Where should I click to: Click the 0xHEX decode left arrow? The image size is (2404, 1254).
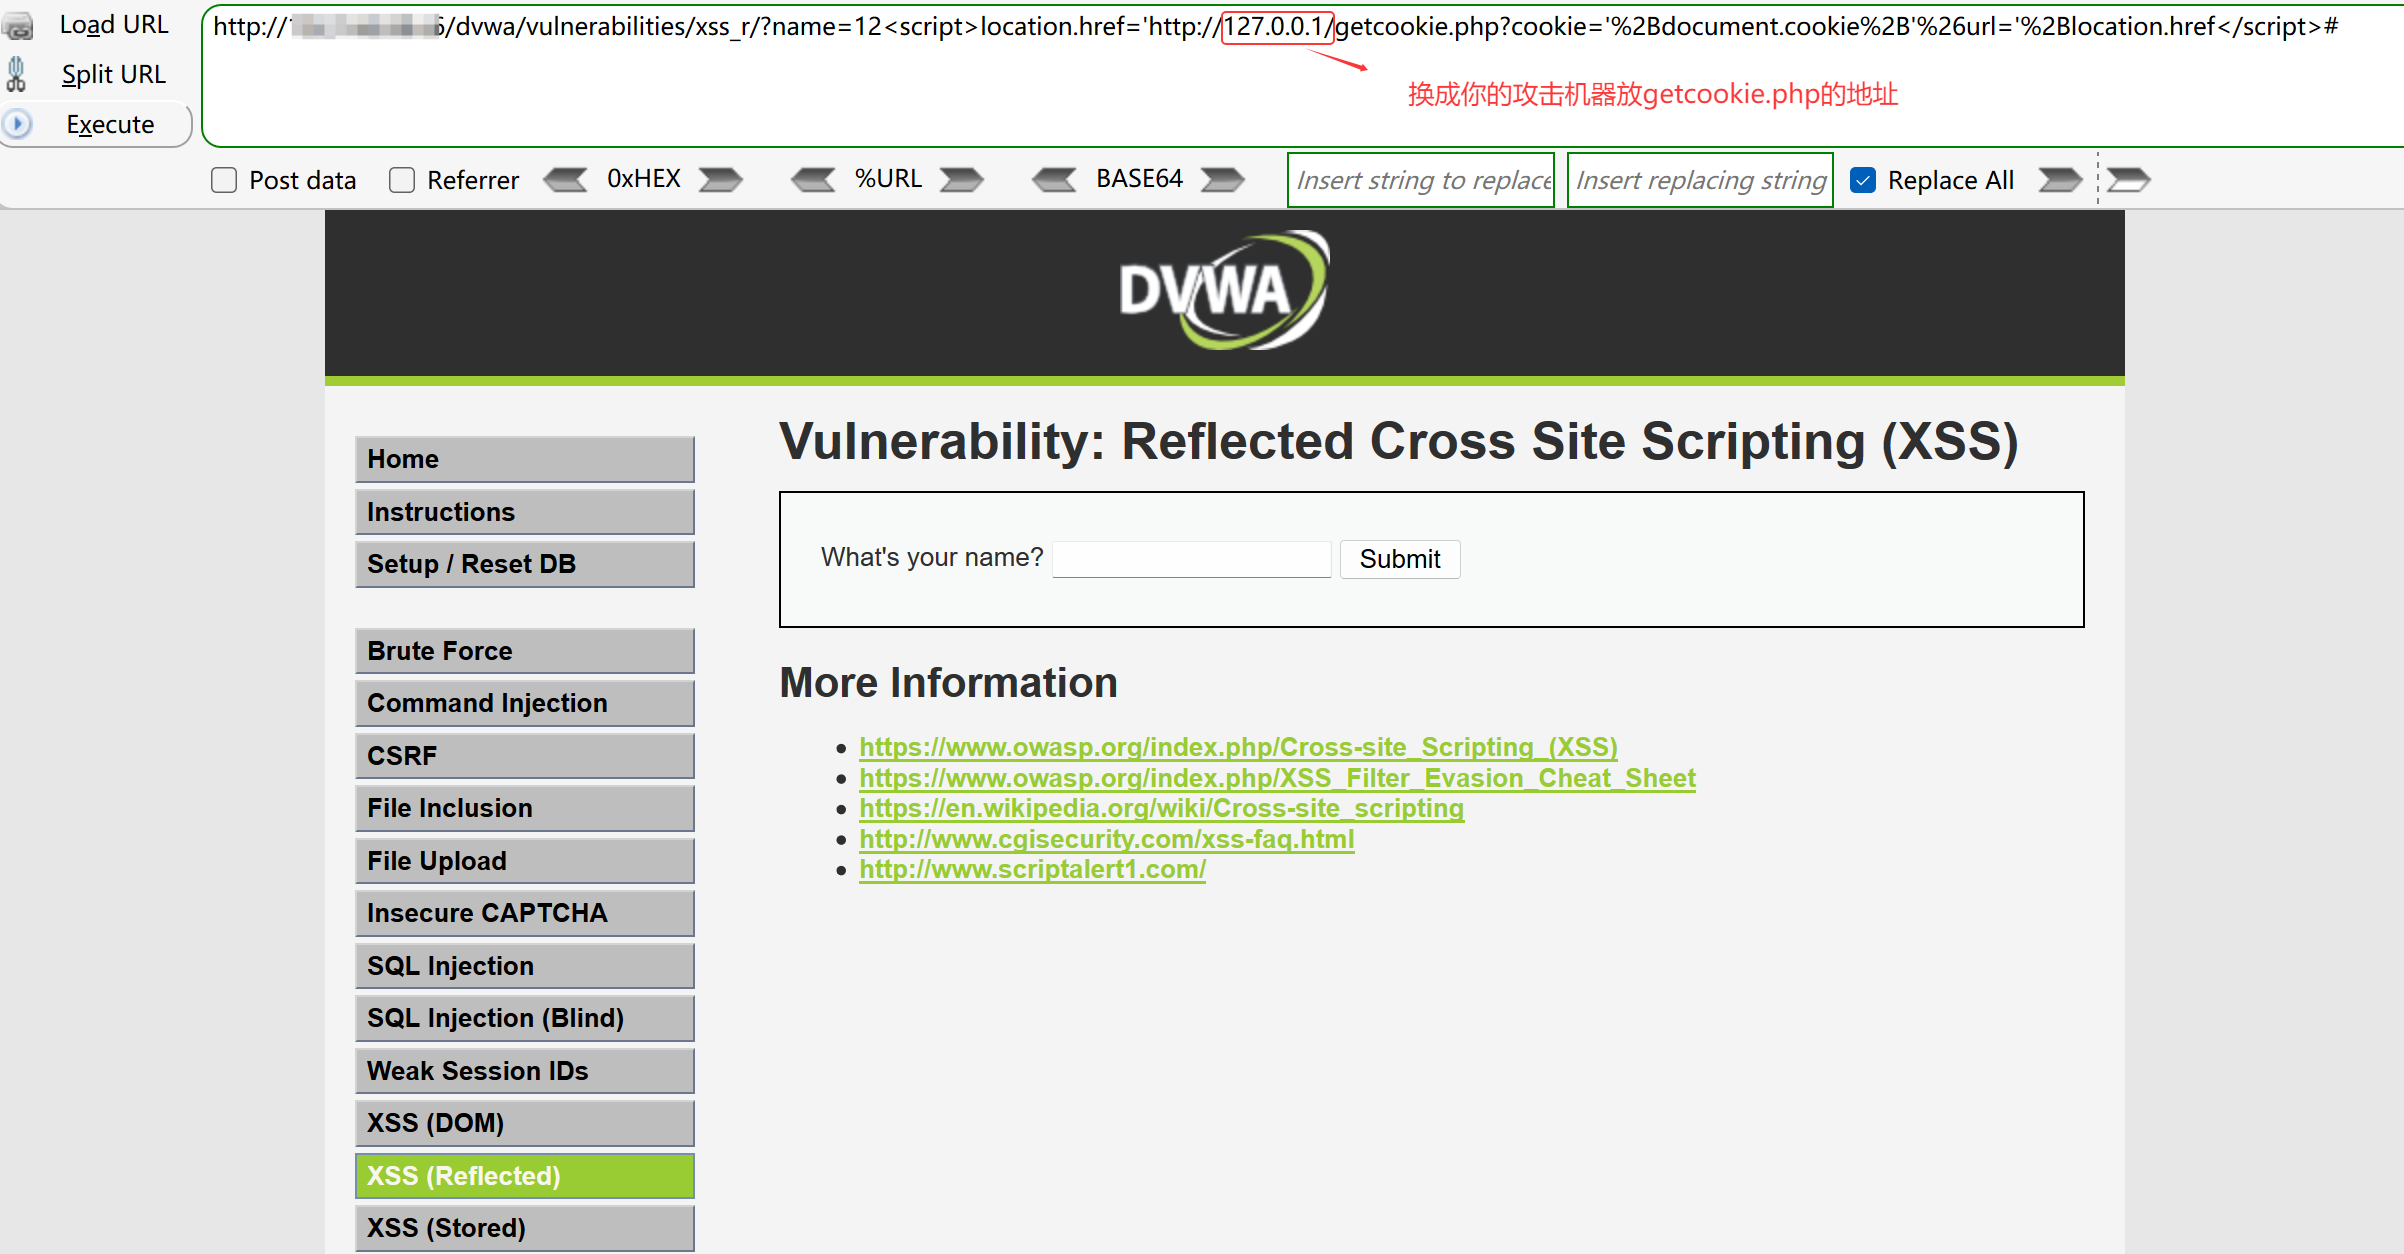566,180
